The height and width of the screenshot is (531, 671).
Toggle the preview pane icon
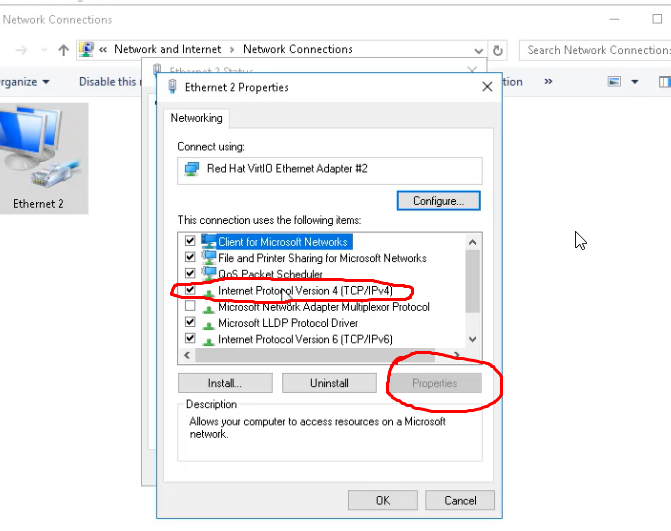665,81
